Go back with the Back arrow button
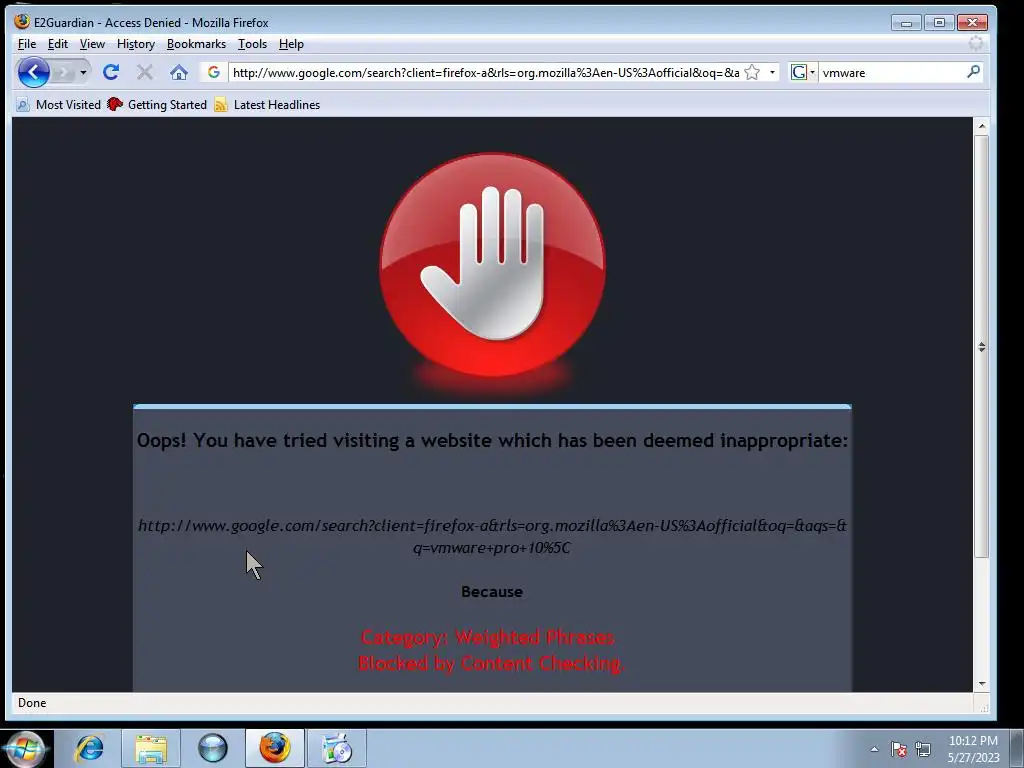1024x768 pixels. pyautogui.click(x=33, y=72)
